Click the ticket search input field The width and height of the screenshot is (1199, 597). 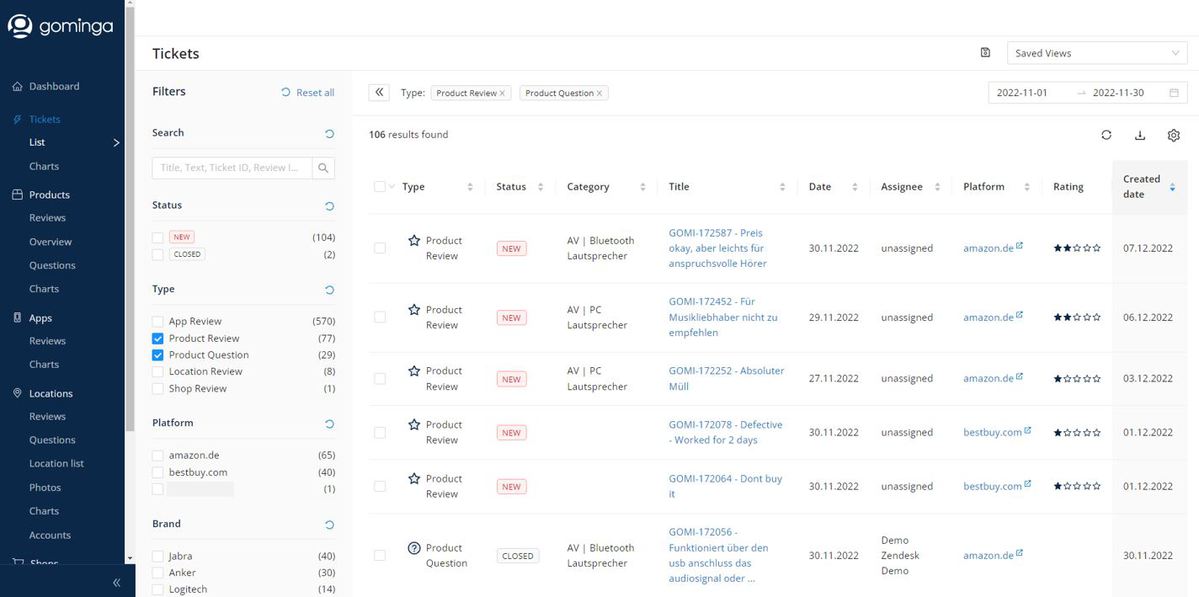click(232, 168)
